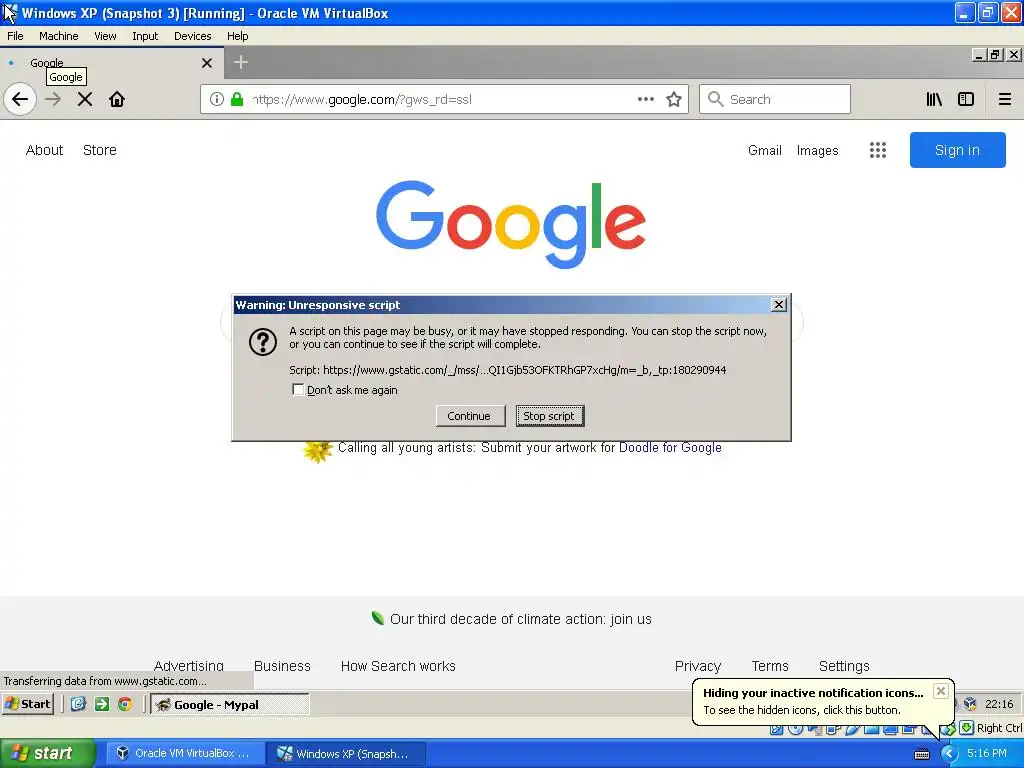Go to the browser home page icon
This screenshot has height=768, width=1024.
point(117,99)
